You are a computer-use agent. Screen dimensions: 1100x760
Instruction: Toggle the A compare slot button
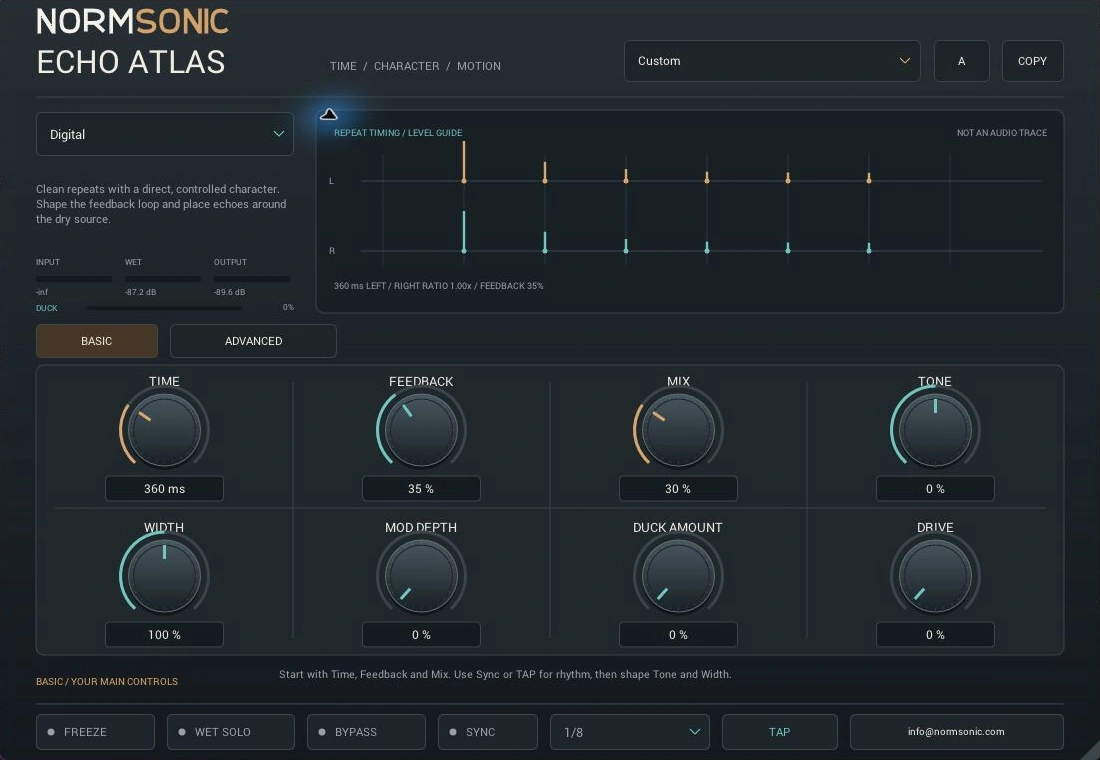(x=962, y=61)
